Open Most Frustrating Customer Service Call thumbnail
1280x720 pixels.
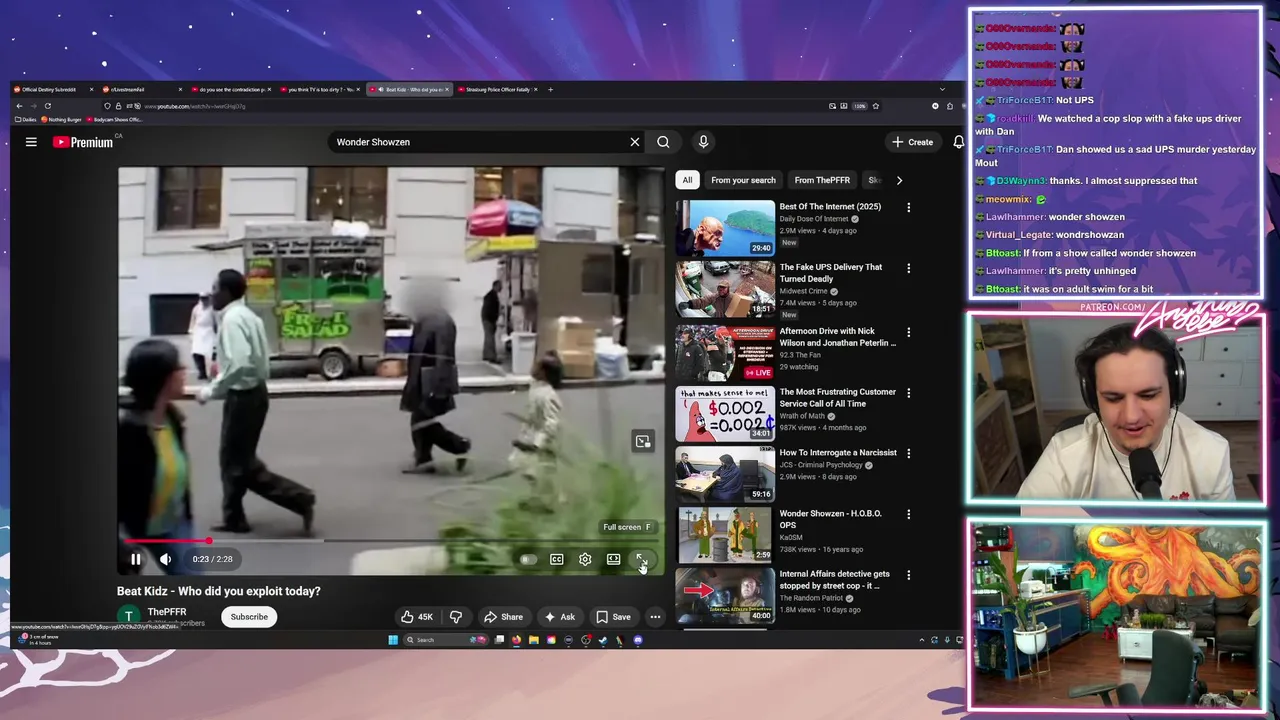pyautogui.click(x=725, y=413)
